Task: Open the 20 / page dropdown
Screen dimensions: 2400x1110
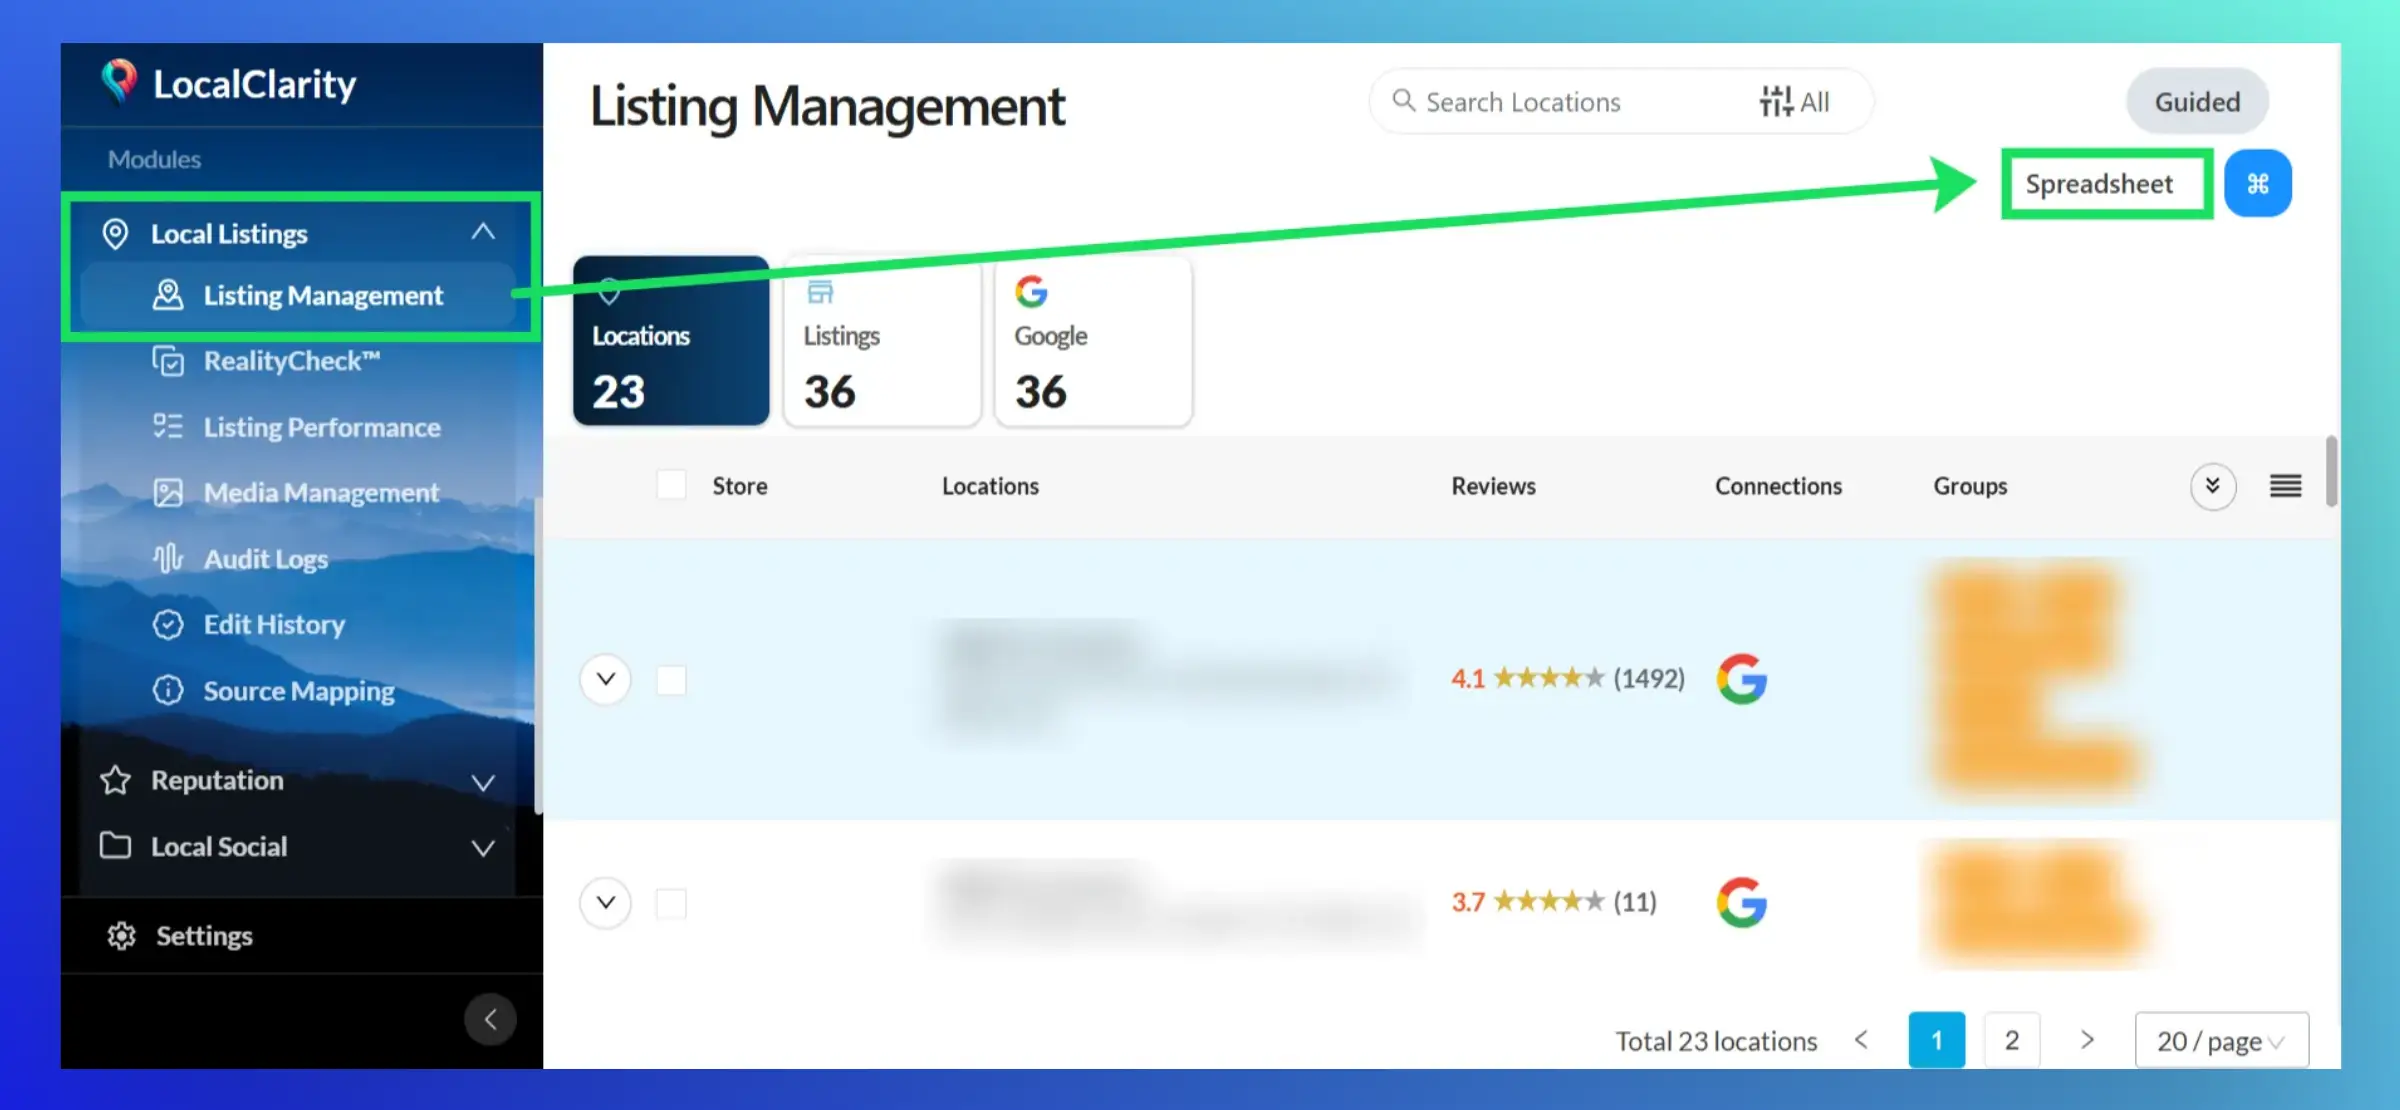Action: point(2222,1041)
